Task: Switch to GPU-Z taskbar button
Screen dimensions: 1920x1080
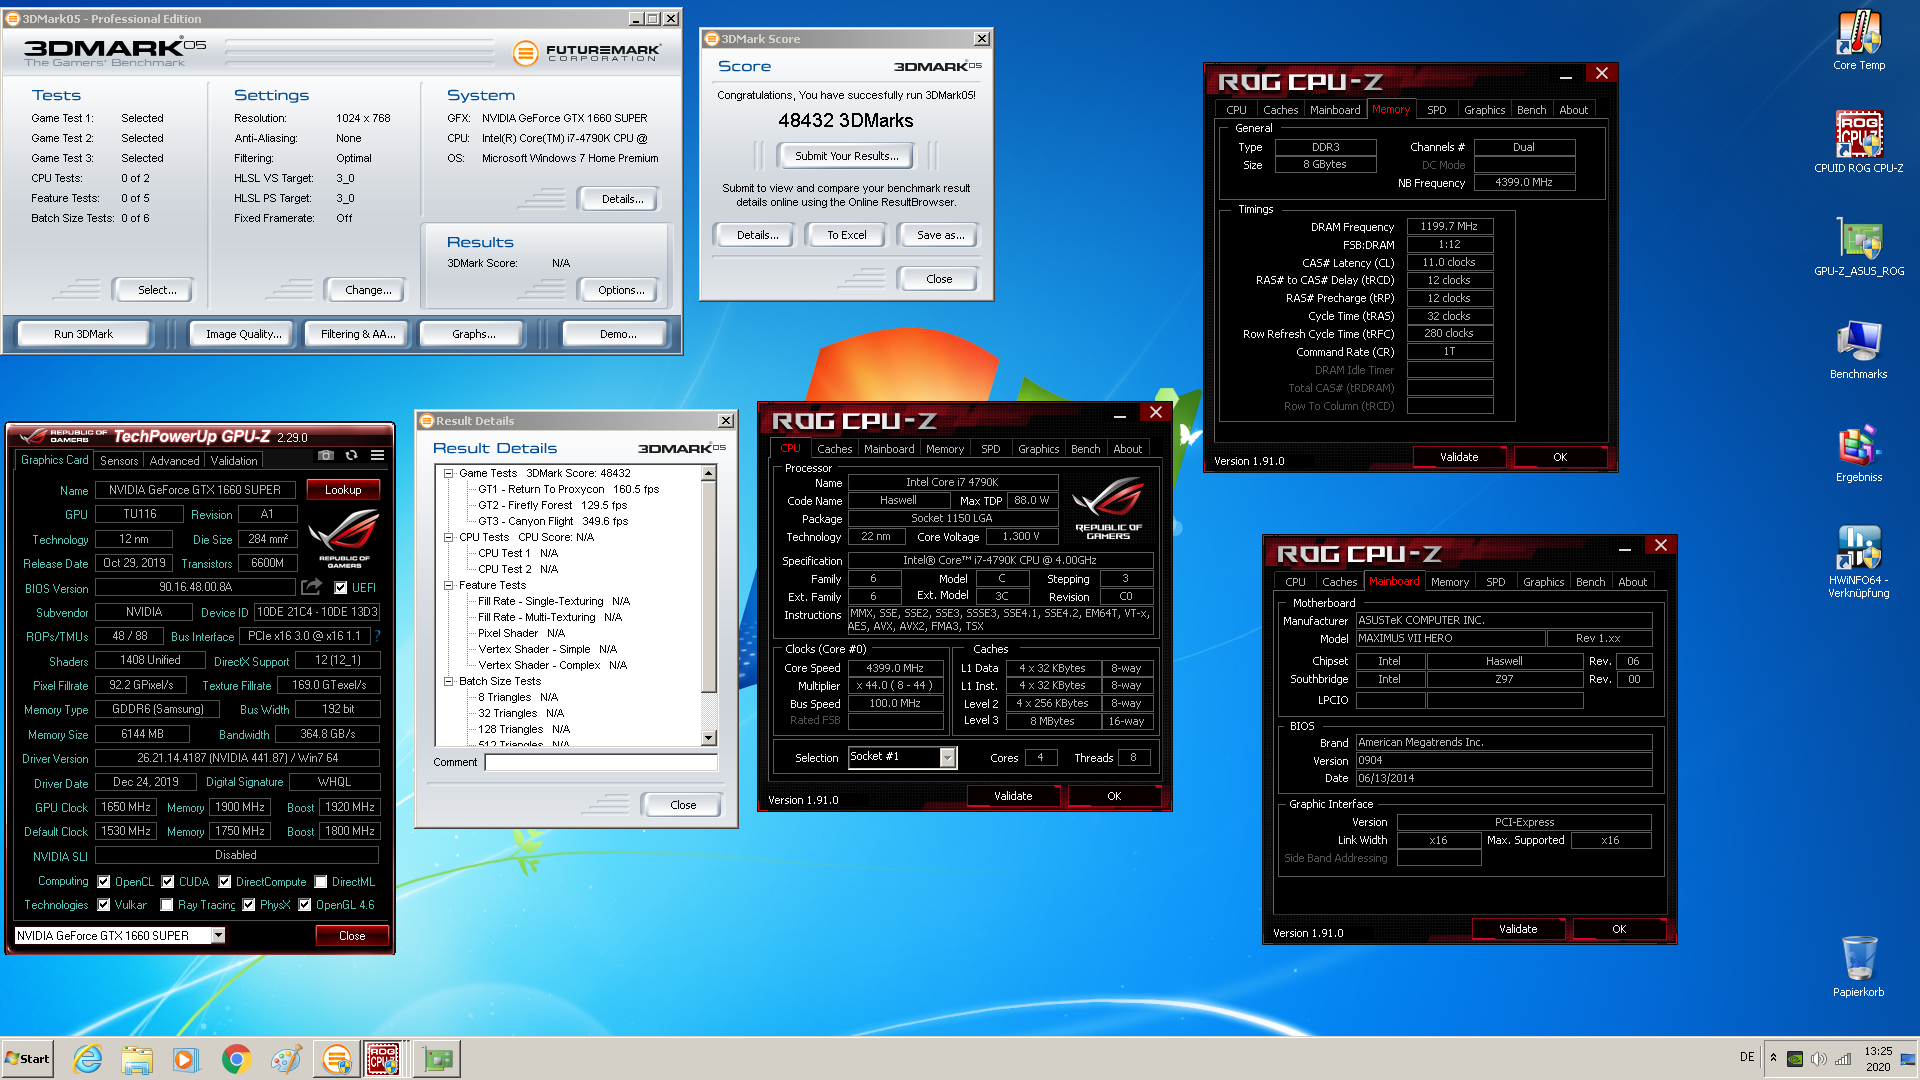Action: (437, 1058)
